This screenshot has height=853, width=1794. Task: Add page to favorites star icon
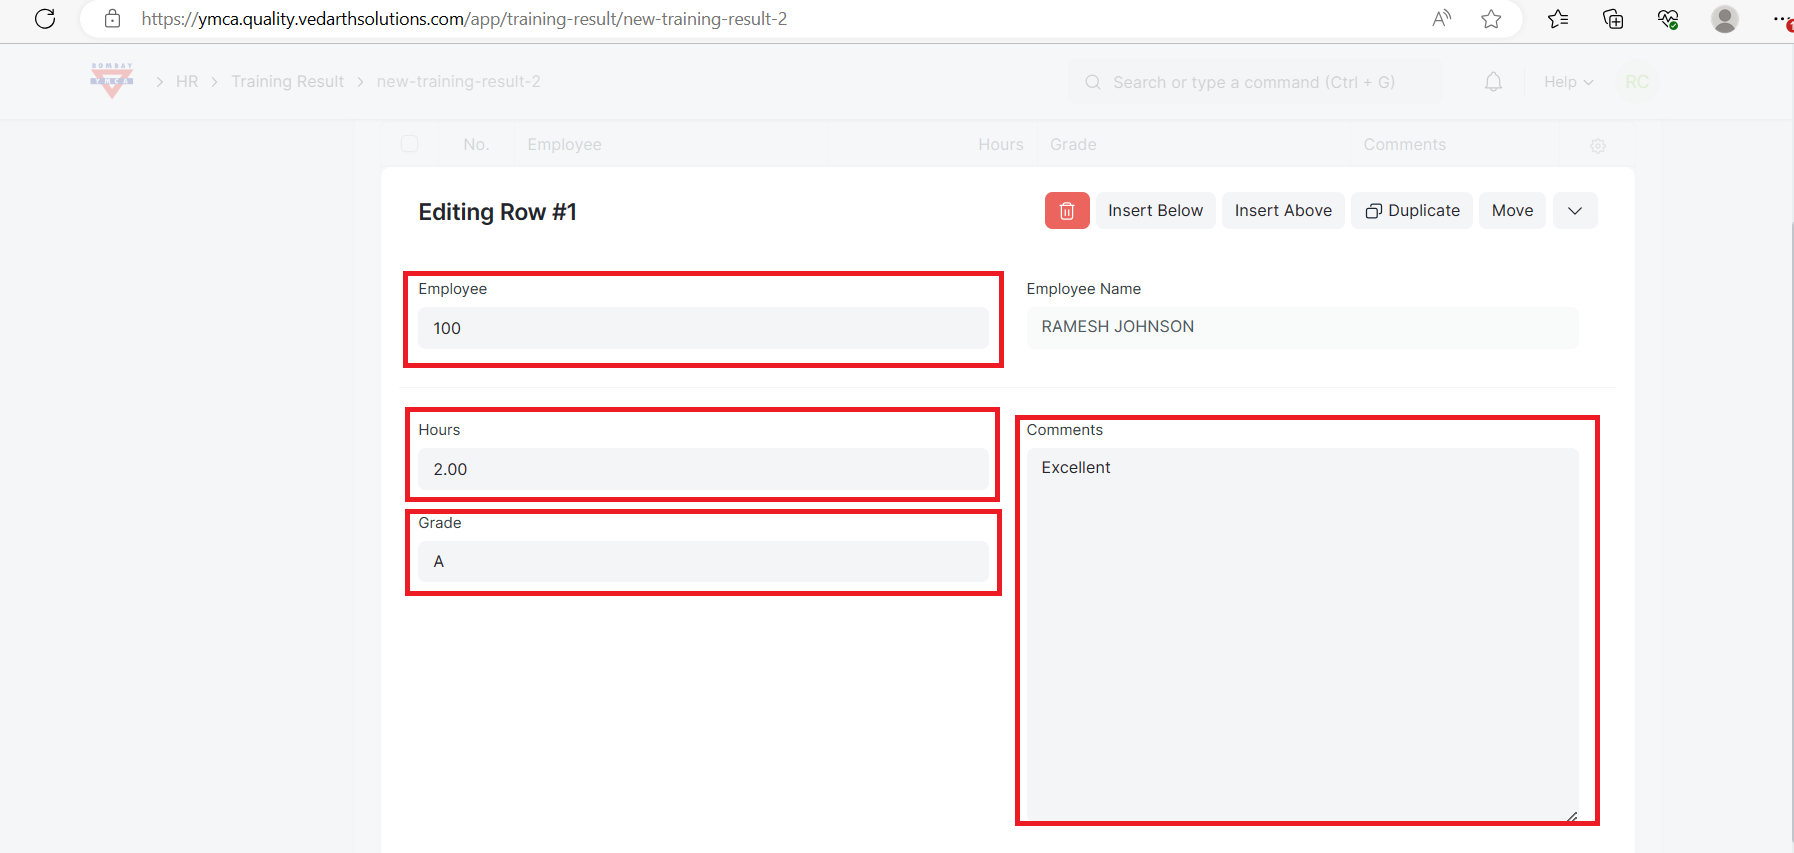1491,19
